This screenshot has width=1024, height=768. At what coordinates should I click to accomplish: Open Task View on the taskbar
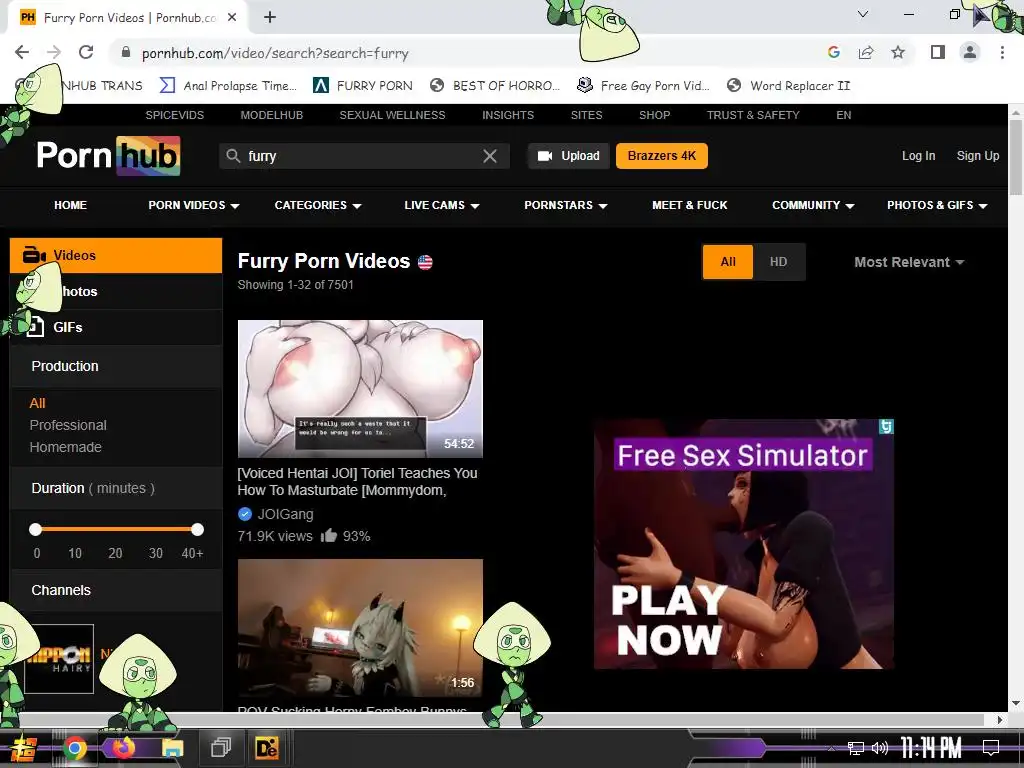[x=221, y=747]
